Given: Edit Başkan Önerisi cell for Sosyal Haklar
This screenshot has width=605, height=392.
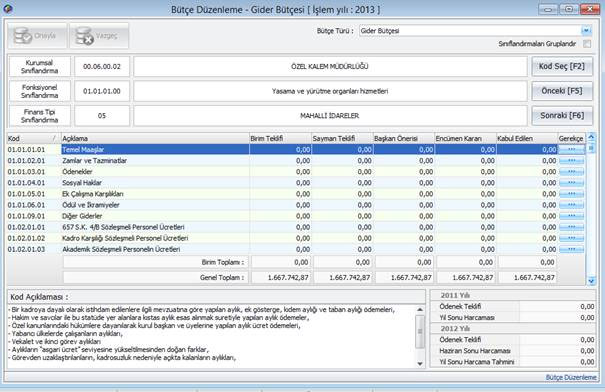Looking at the screenshot, I should tap(404, 182).
